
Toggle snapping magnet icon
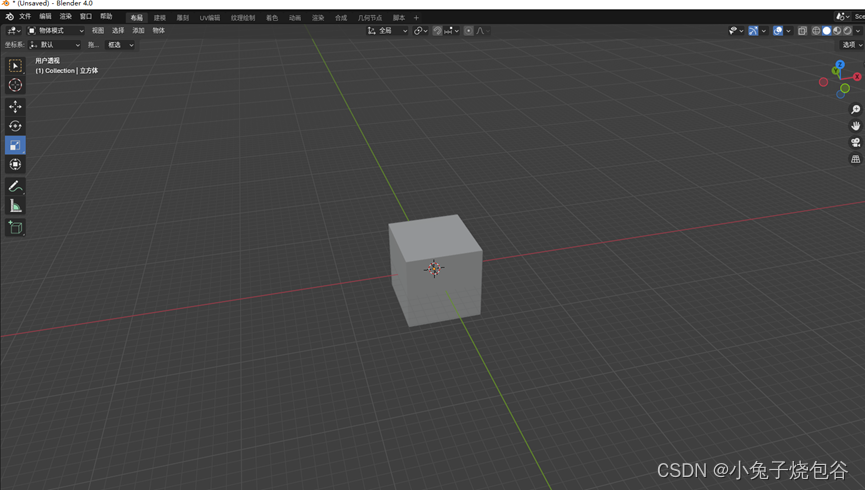[437, 31]
